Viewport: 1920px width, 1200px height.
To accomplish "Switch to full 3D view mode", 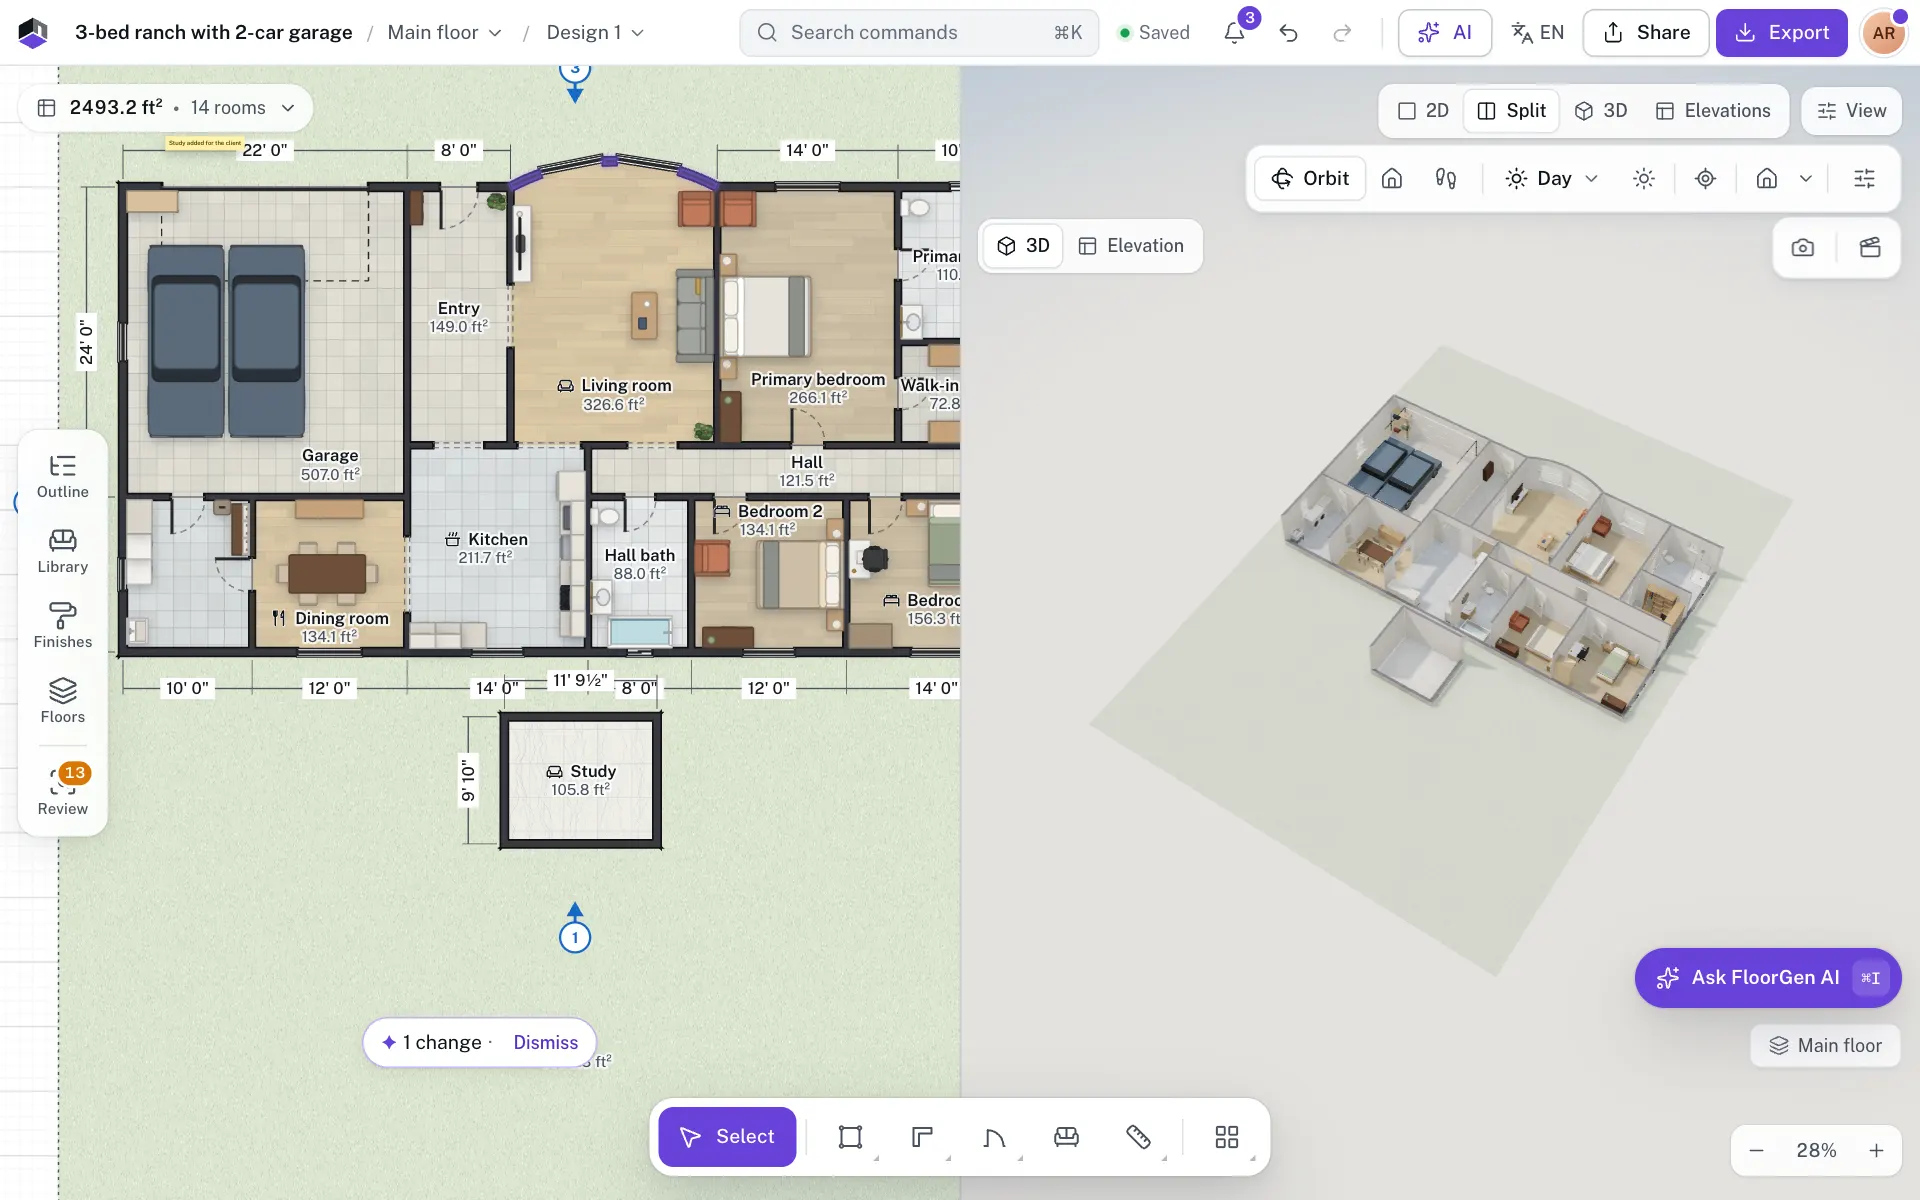I will point(1601,111).
